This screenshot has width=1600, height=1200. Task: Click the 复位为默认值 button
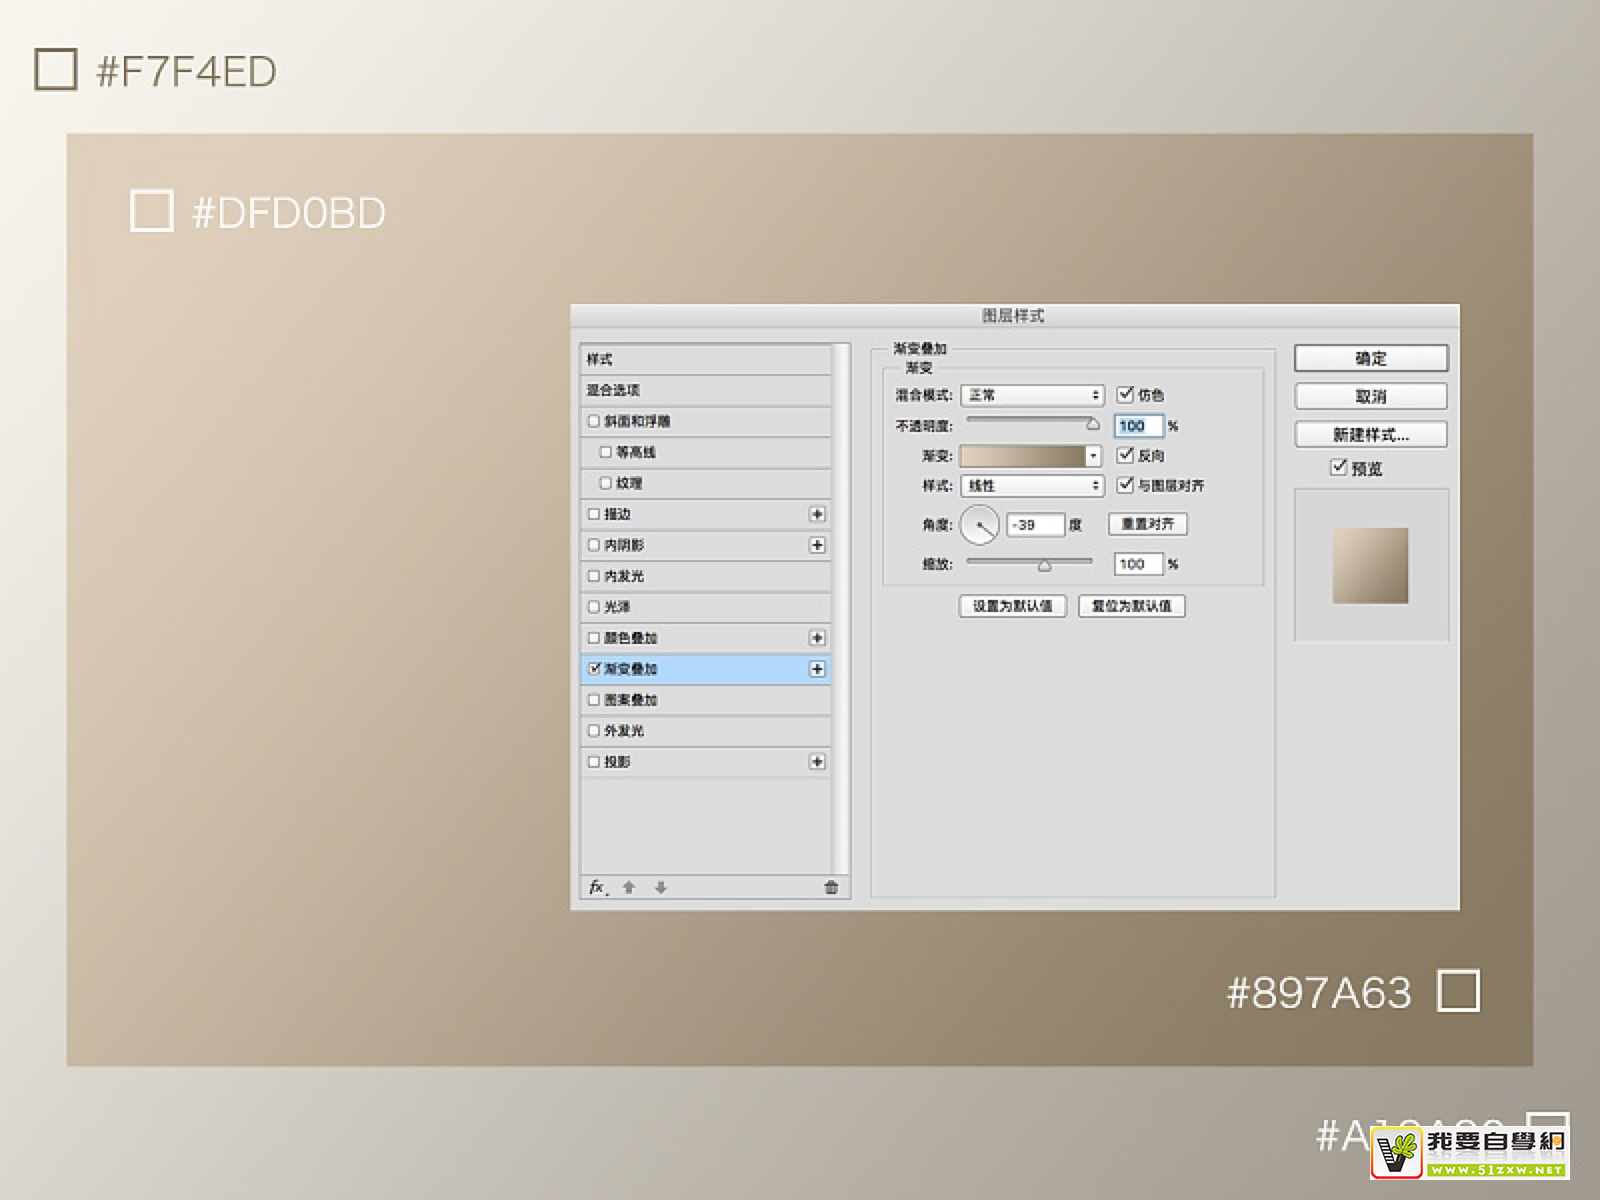pos(1132,606)
